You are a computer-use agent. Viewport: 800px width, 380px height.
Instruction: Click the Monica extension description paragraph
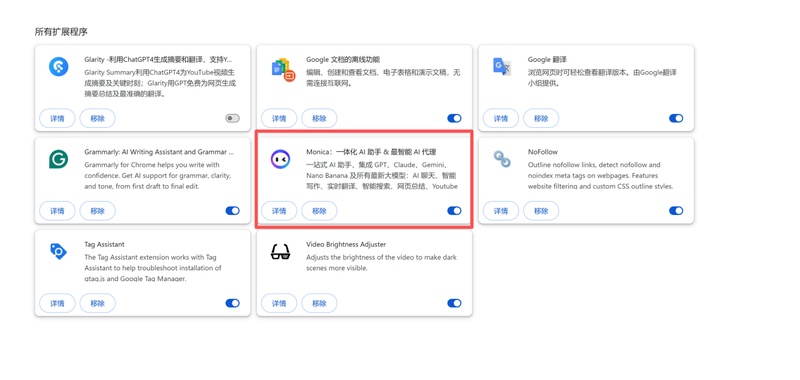click(381, 175)
